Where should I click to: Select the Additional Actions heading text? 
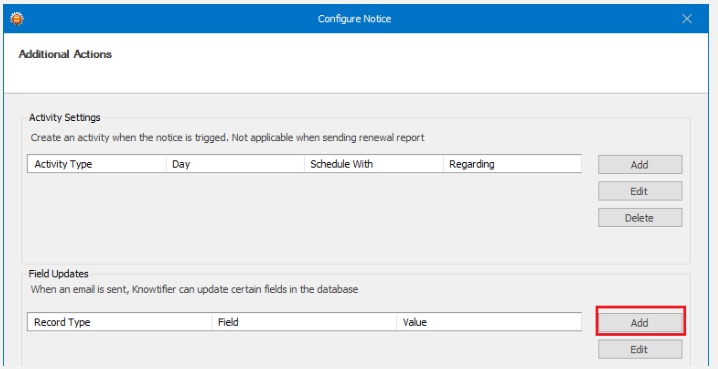coord(65,54)
